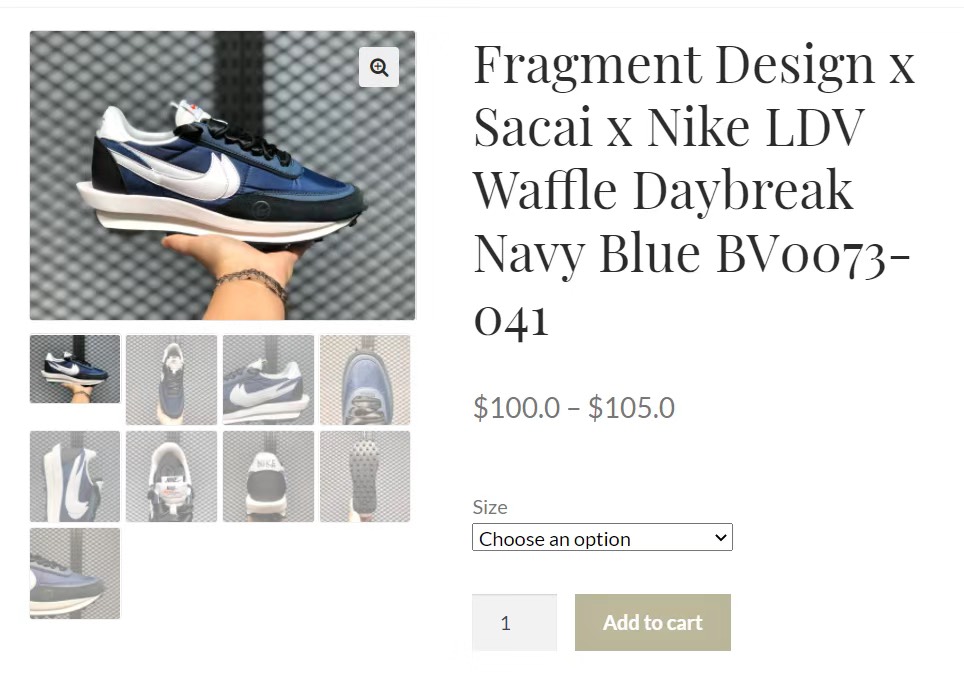
Task: View the studded outsole thumbnail
Action: 365,476
